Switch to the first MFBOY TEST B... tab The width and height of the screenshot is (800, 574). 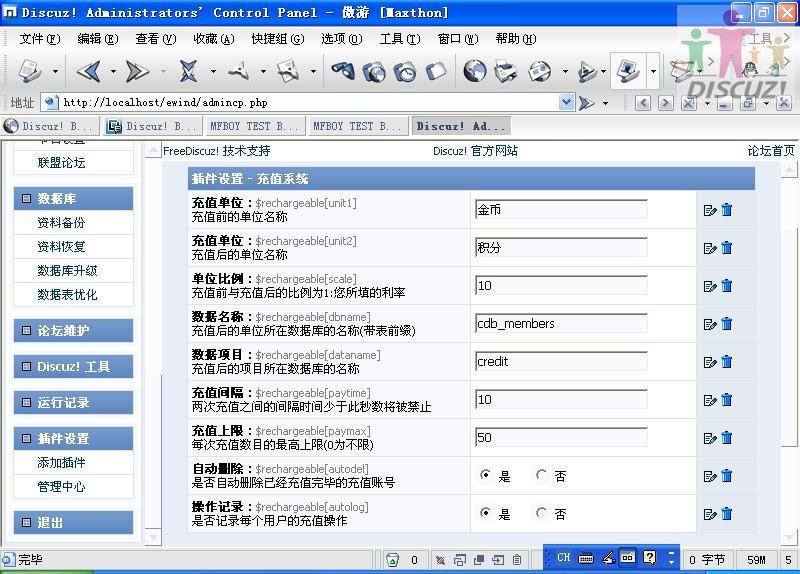pos(255,126)
